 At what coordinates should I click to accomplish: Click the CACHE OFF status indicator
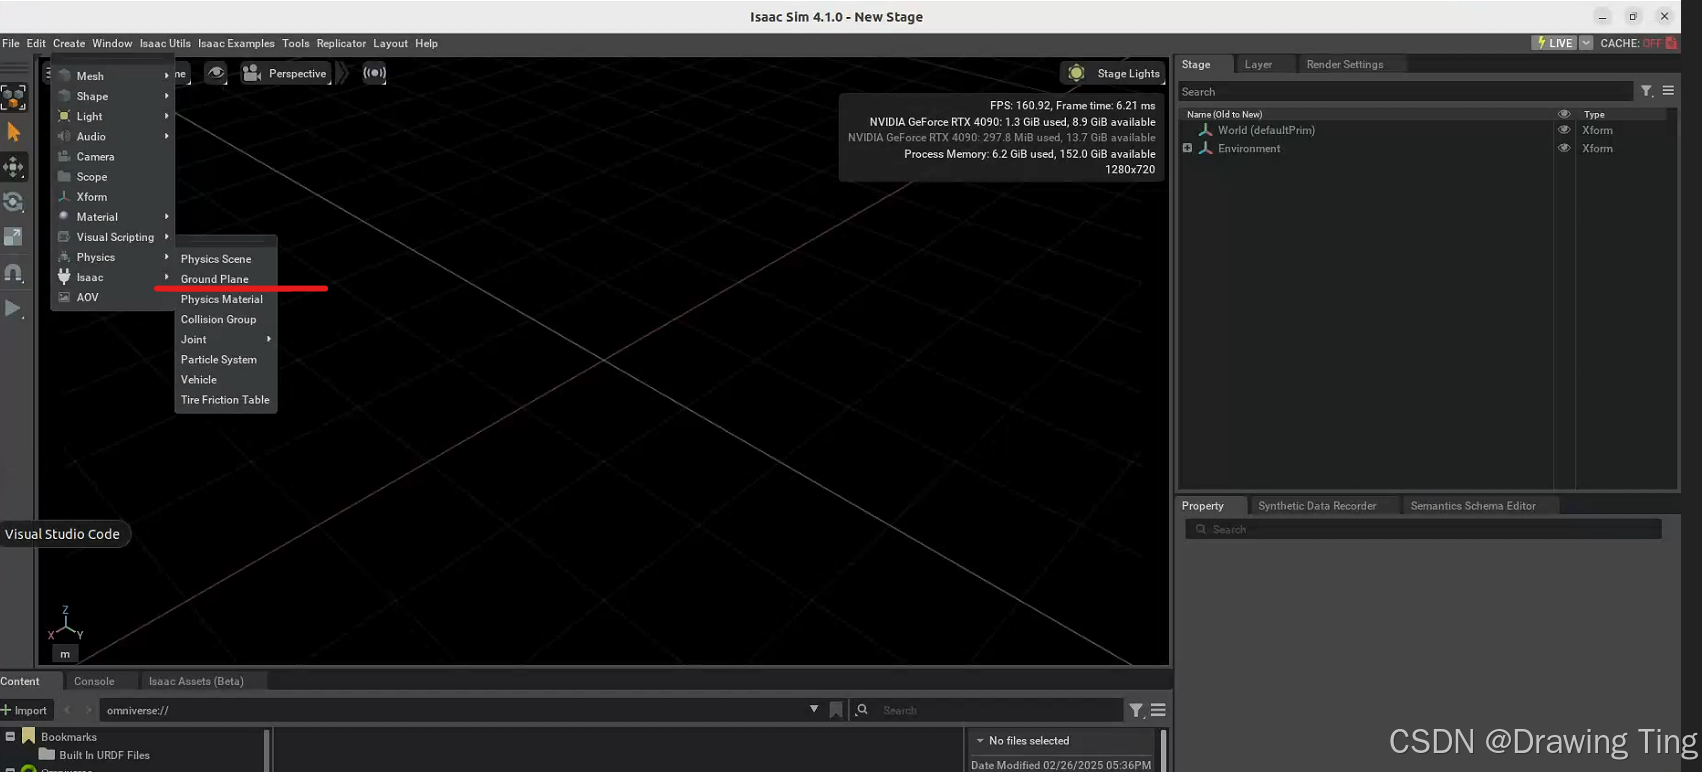(1638, 43)
